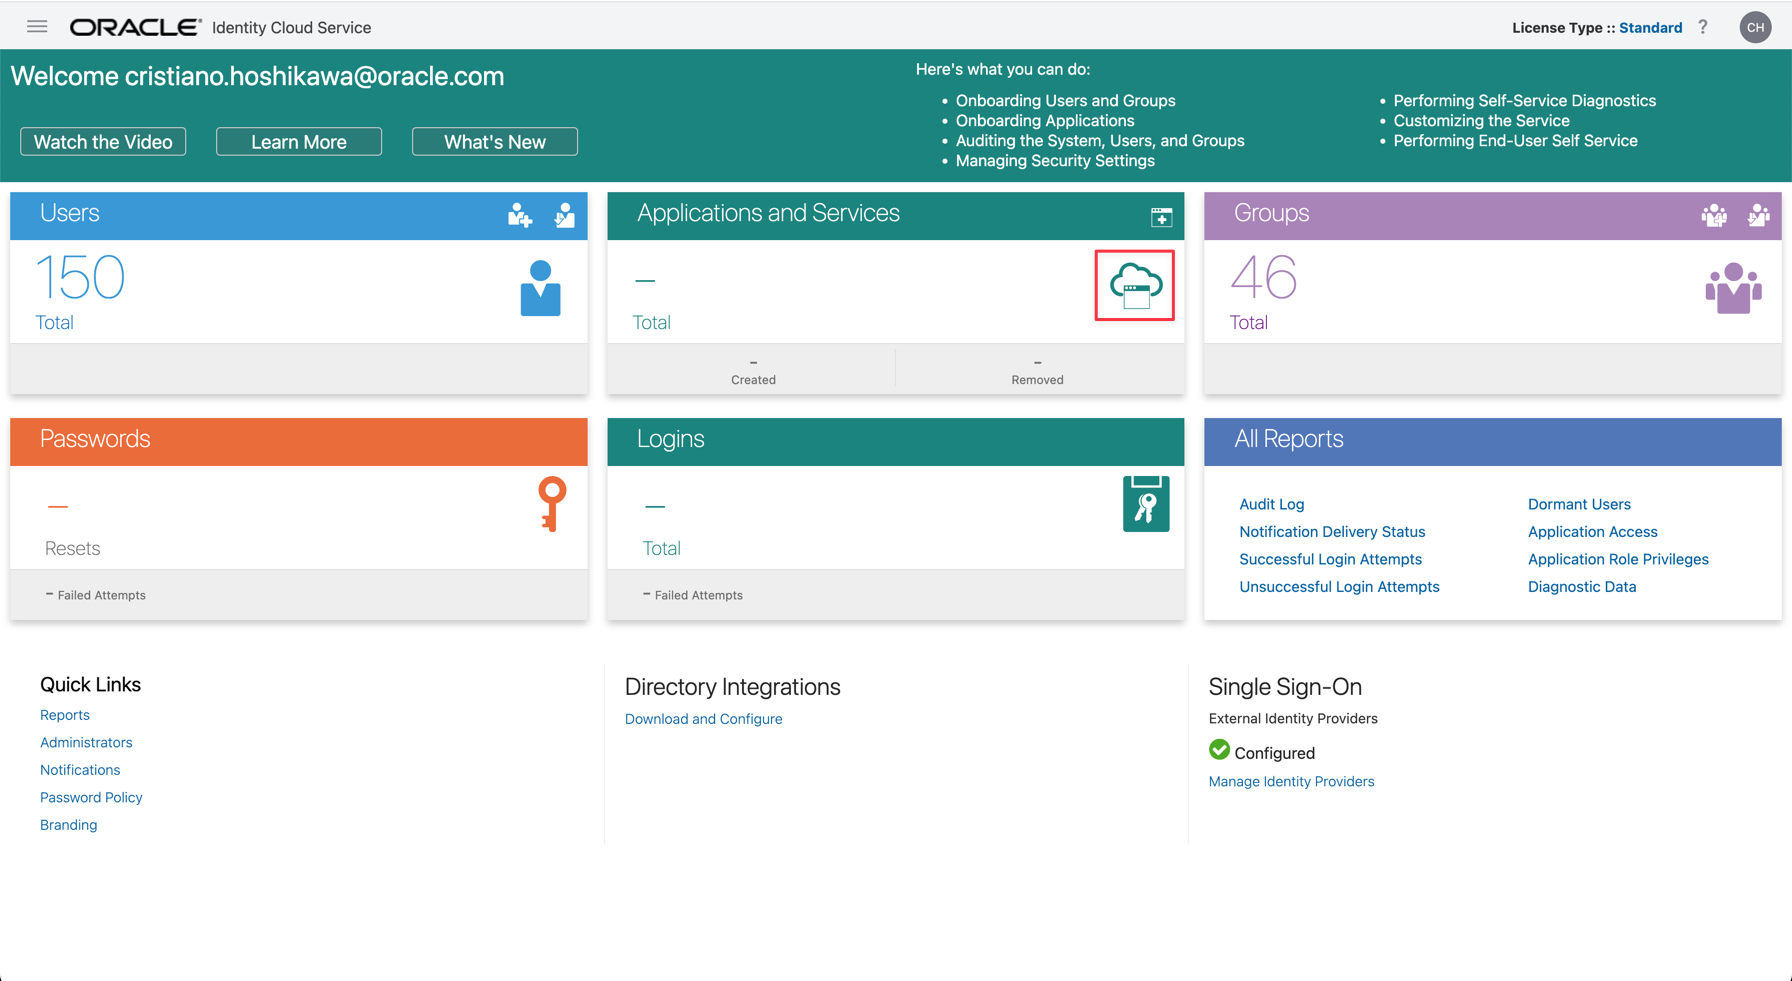Click the Import Groups icon in Groups tile
The height and width of the screenshot is (981, 1792).
[x=1758, y=215]
